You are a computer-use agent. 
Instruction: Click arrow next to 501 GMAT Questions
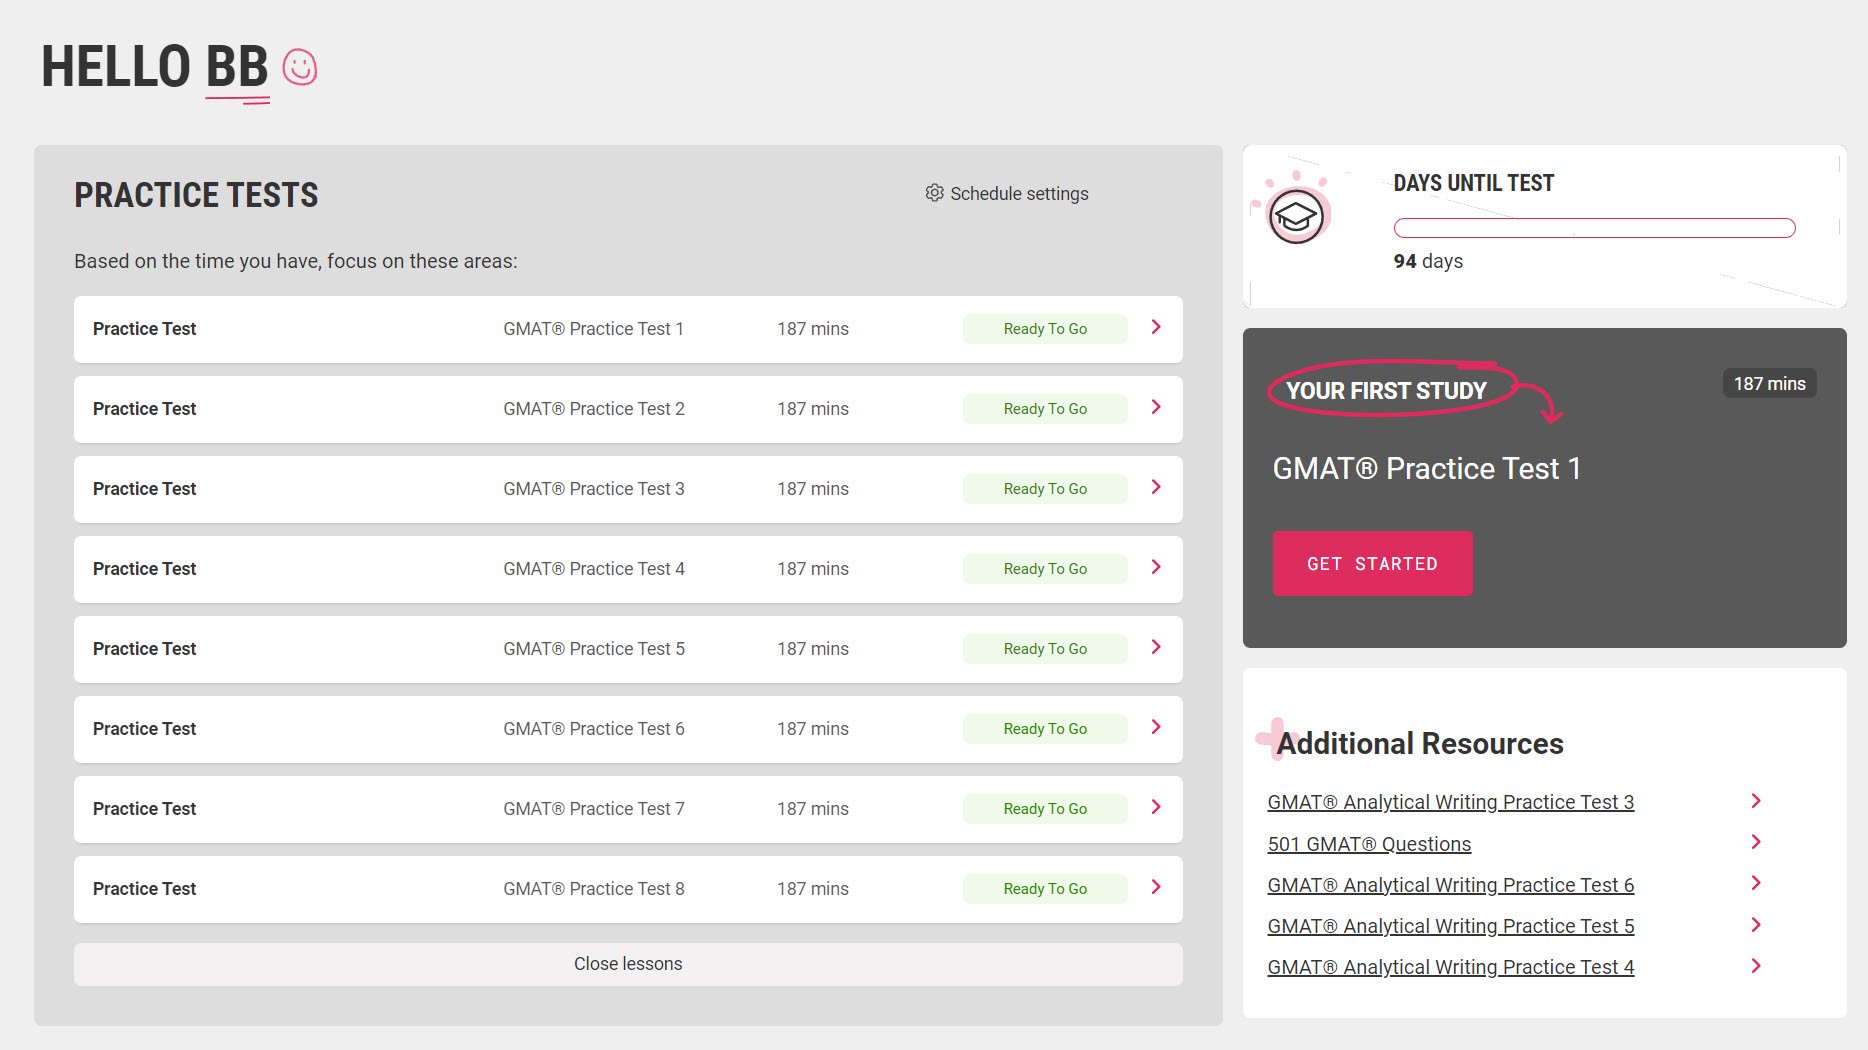click(1755, 843)
